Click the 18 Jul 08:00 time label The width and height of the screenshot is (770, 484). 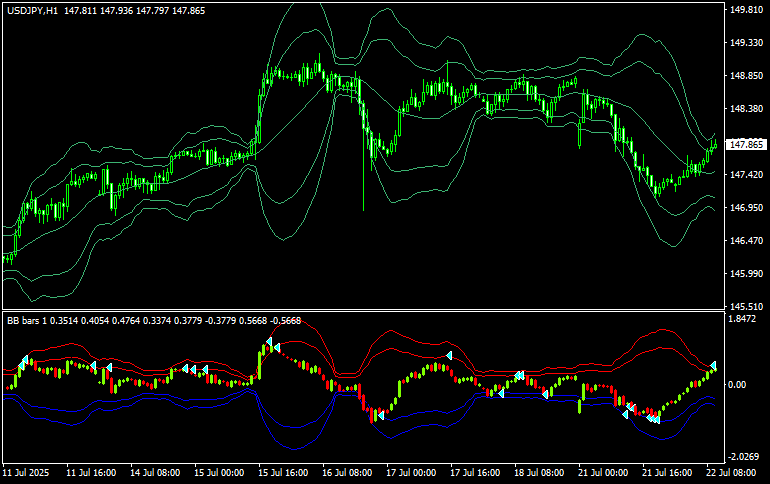[539, 473]
